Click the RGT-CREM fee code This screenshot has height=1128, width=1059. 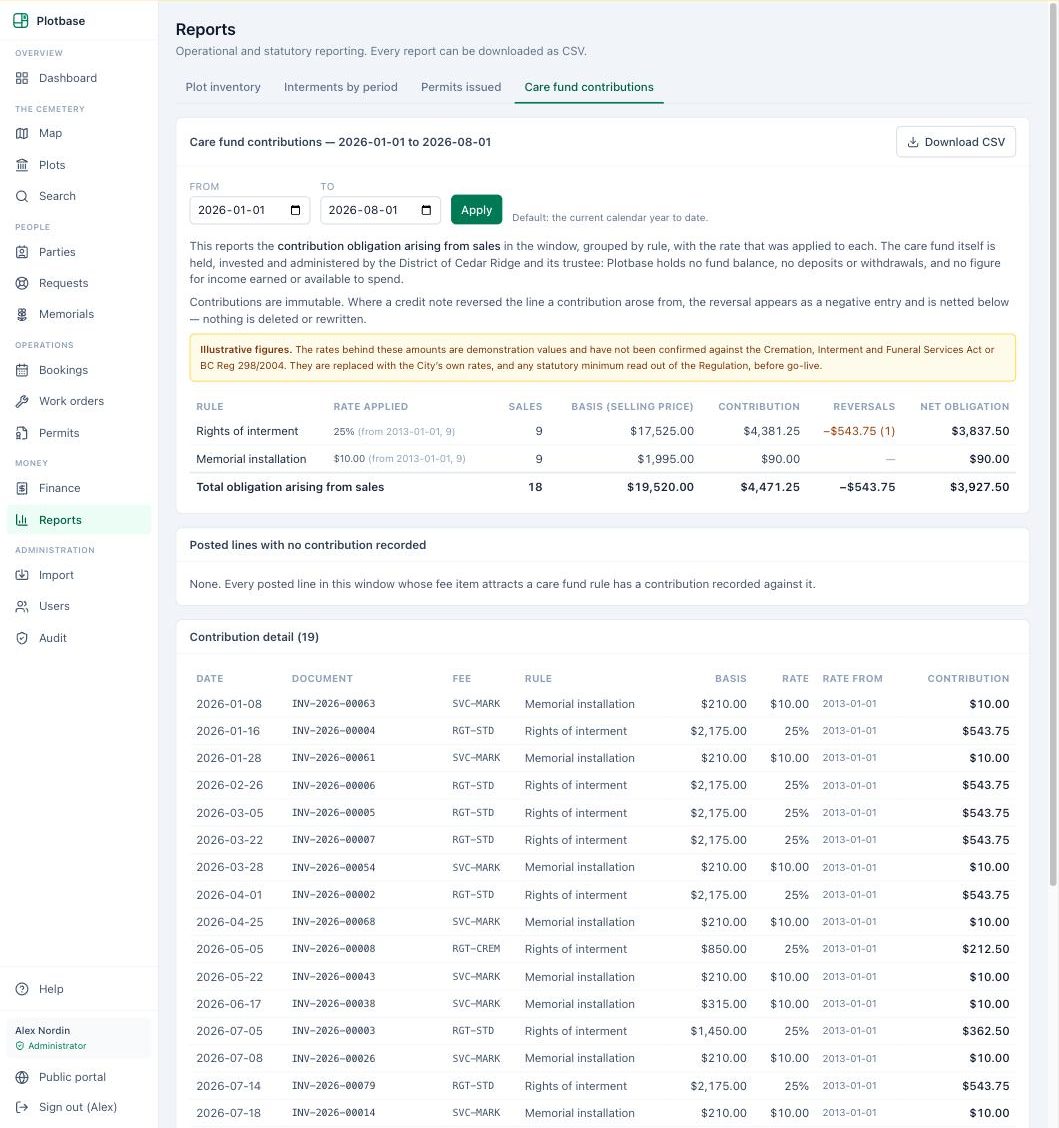(x=476, y=949)
